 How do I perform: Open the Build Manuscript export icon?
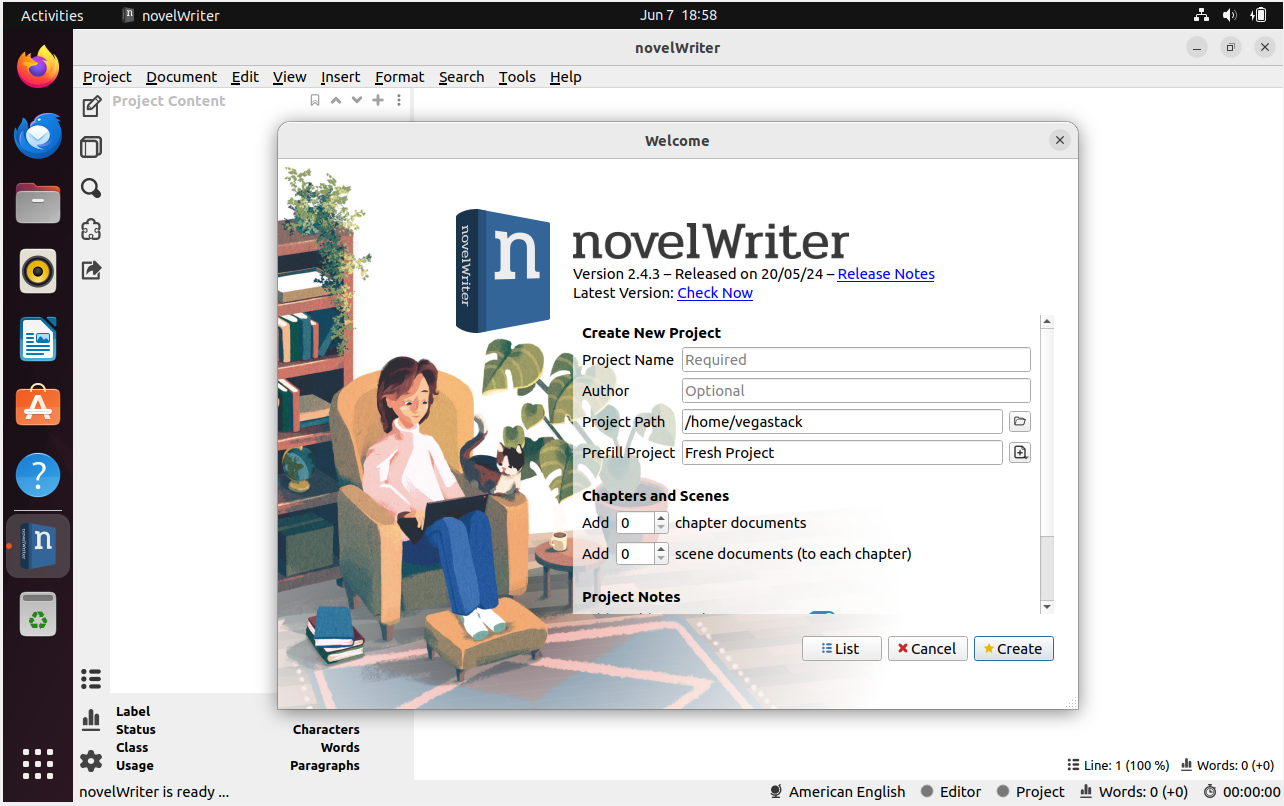coord(91,270)
